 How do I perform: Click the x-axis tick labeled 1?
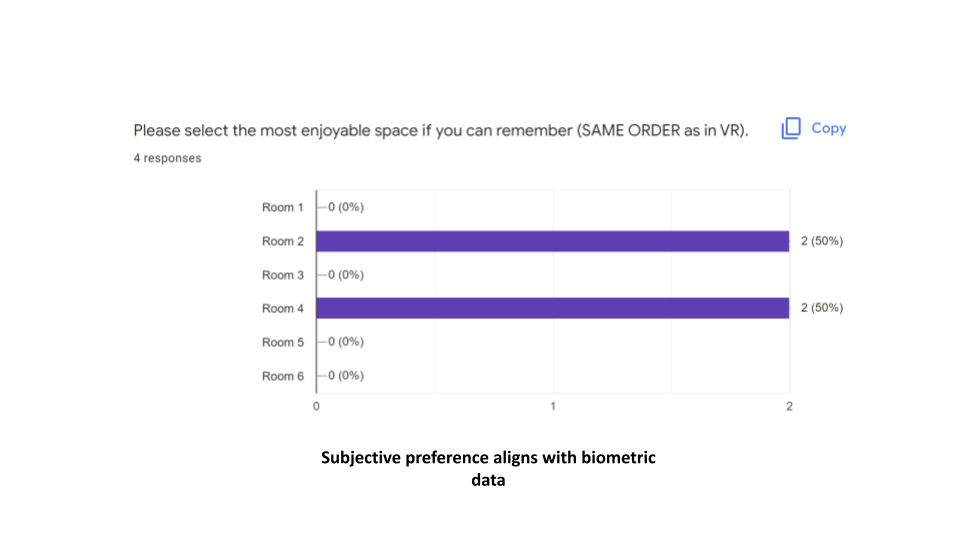click(553, 406)
